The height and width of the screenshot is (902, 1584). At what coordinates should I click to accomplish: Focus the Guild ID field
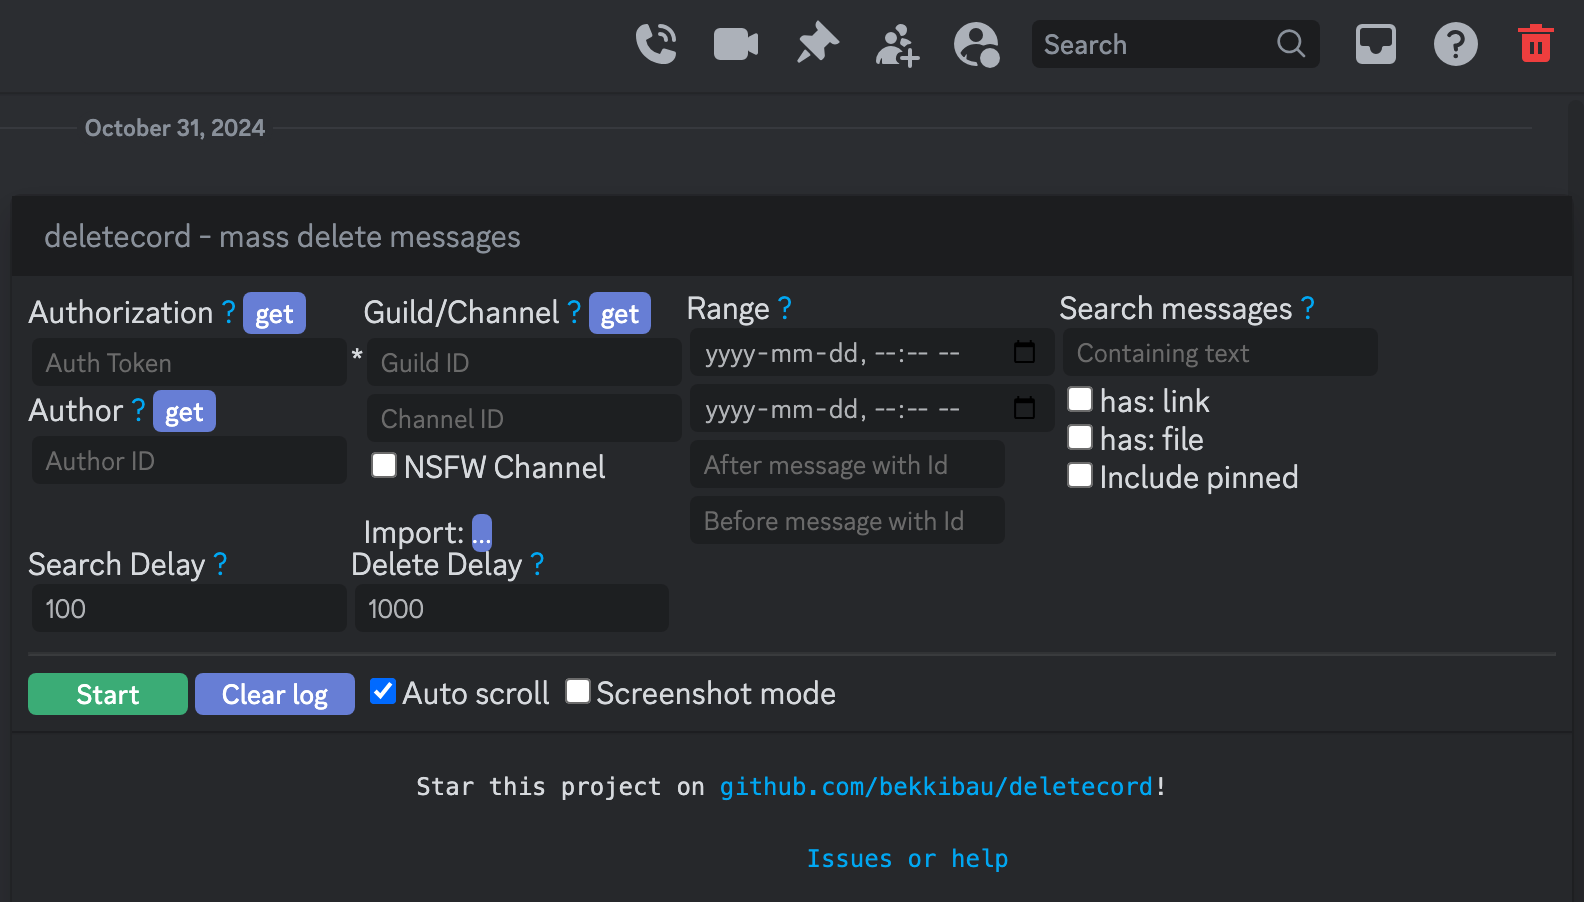pyautogui.click(x=524, y=362)
